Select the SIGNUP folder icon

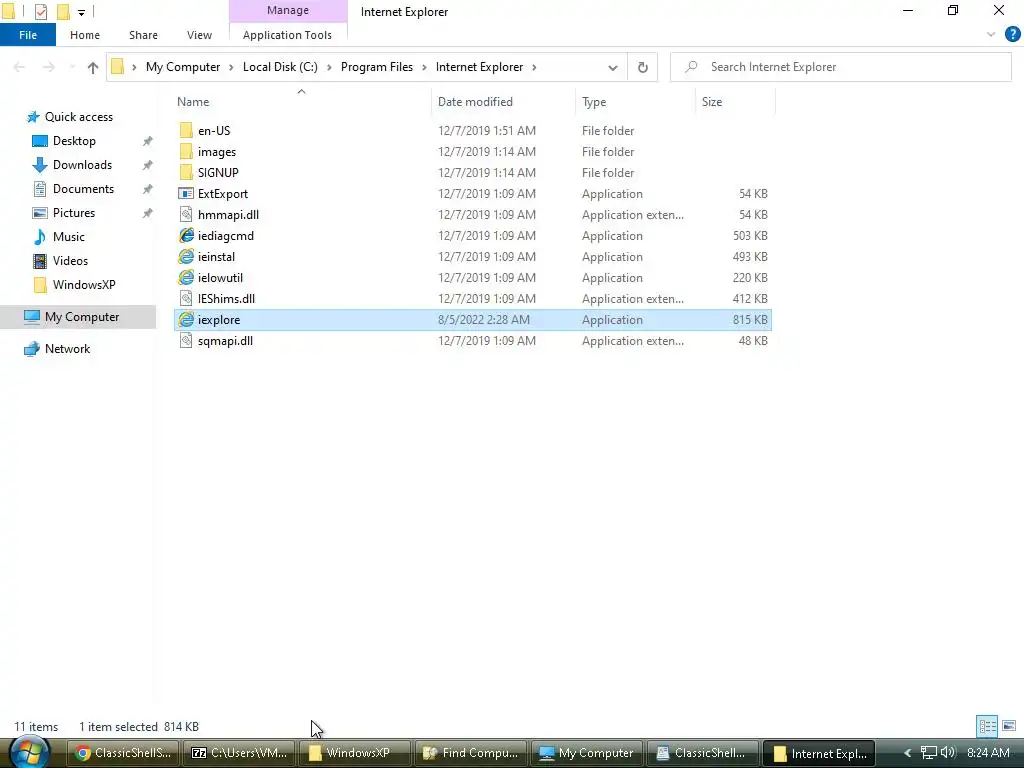[186, 172]
